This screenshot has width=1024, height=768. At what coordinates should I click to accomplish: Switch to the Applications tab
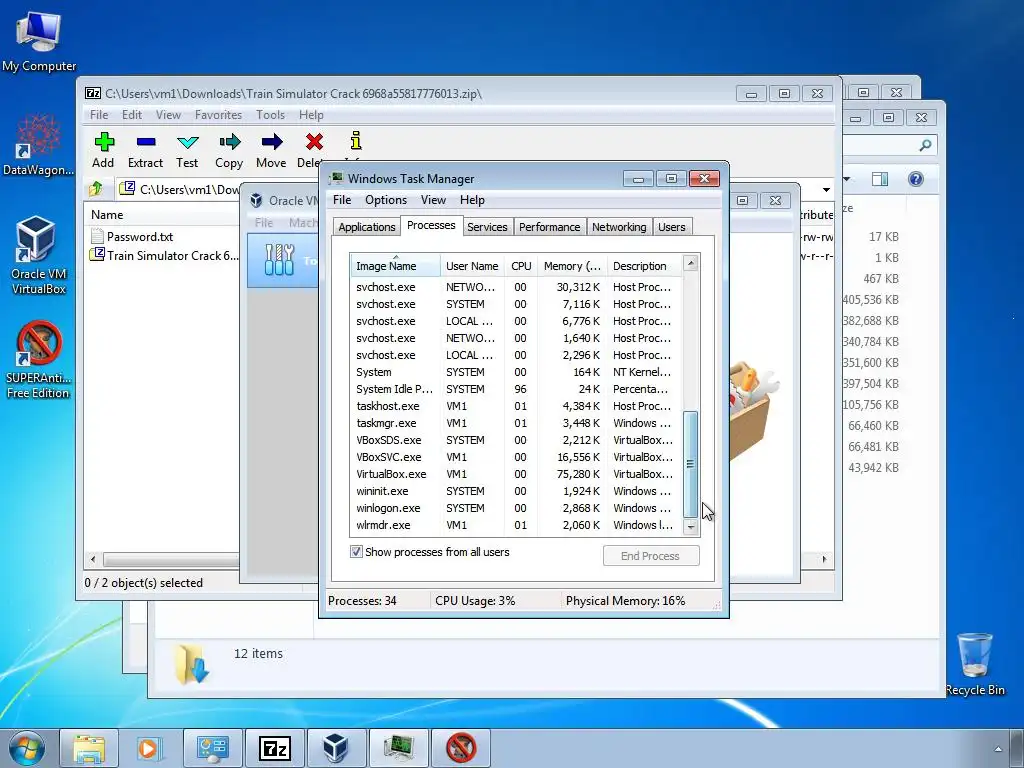(x=366, y=227)
